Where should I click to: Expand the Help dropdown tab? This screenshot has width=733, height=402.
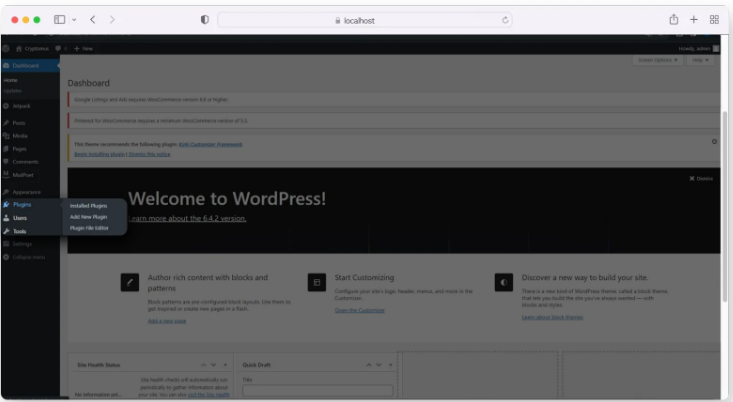click(x=701, y=60)
